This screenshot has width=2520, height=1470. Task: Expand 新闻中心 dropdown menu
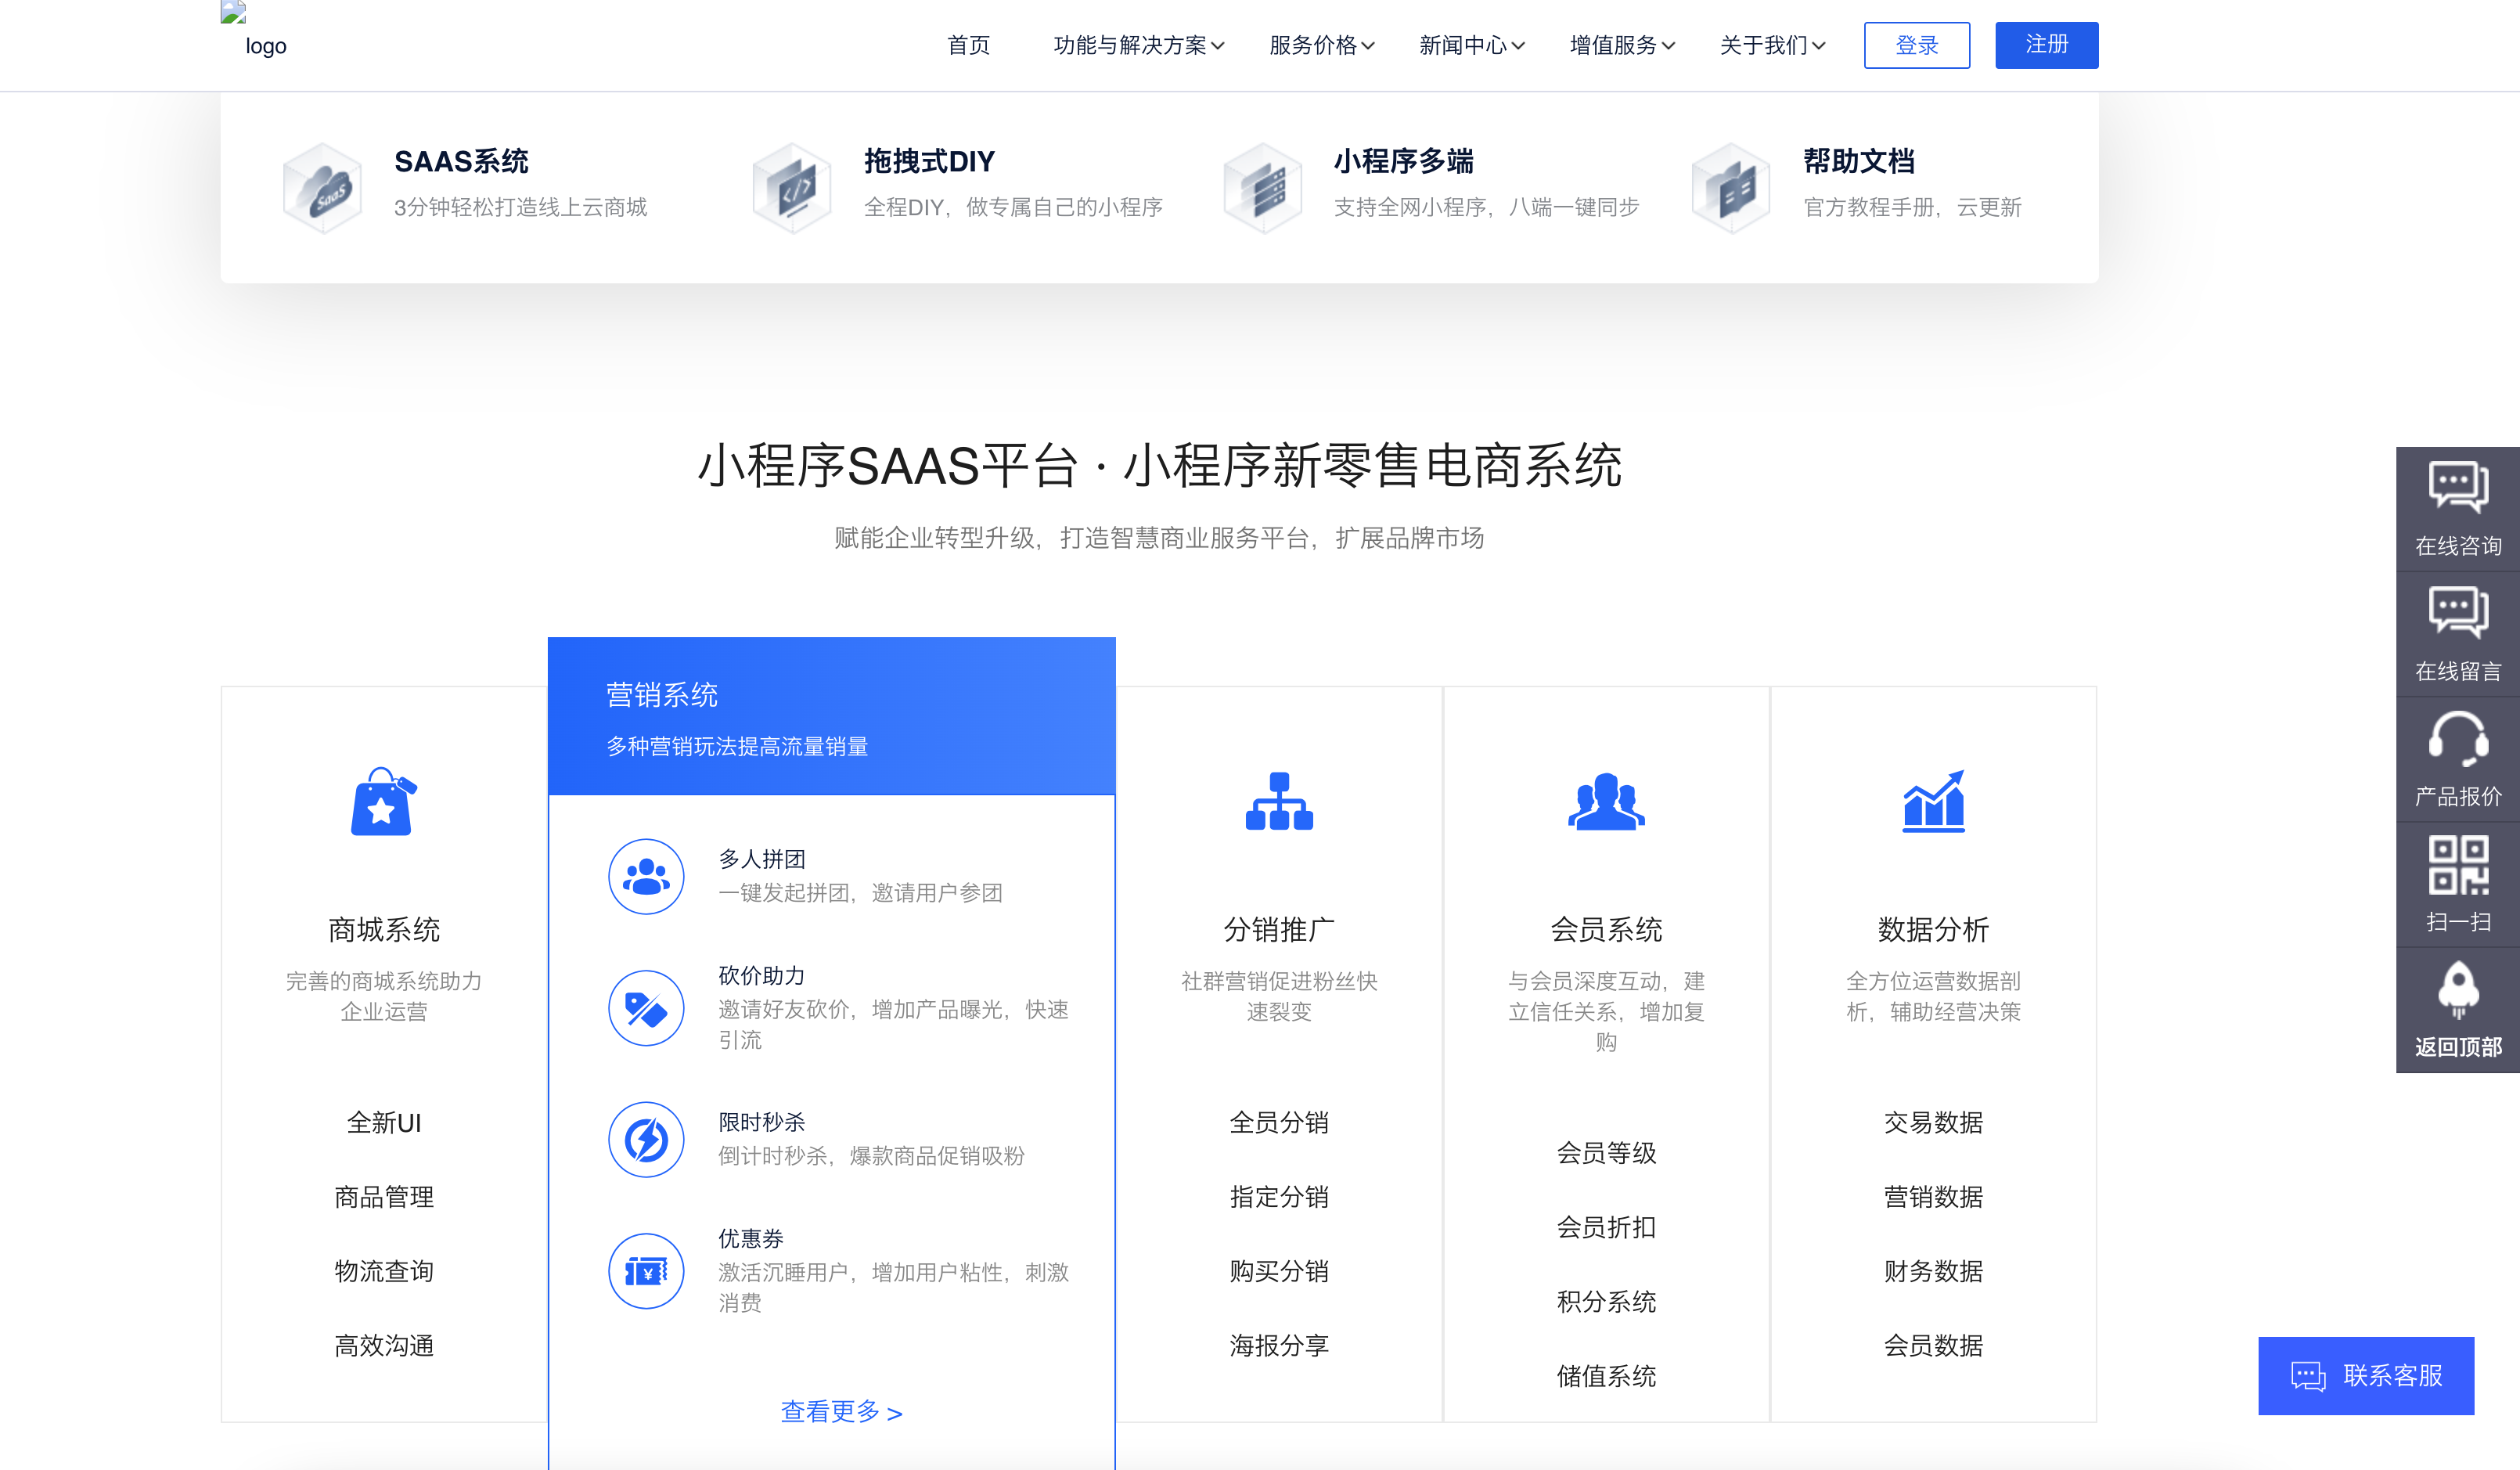(x=1472, y=45)
